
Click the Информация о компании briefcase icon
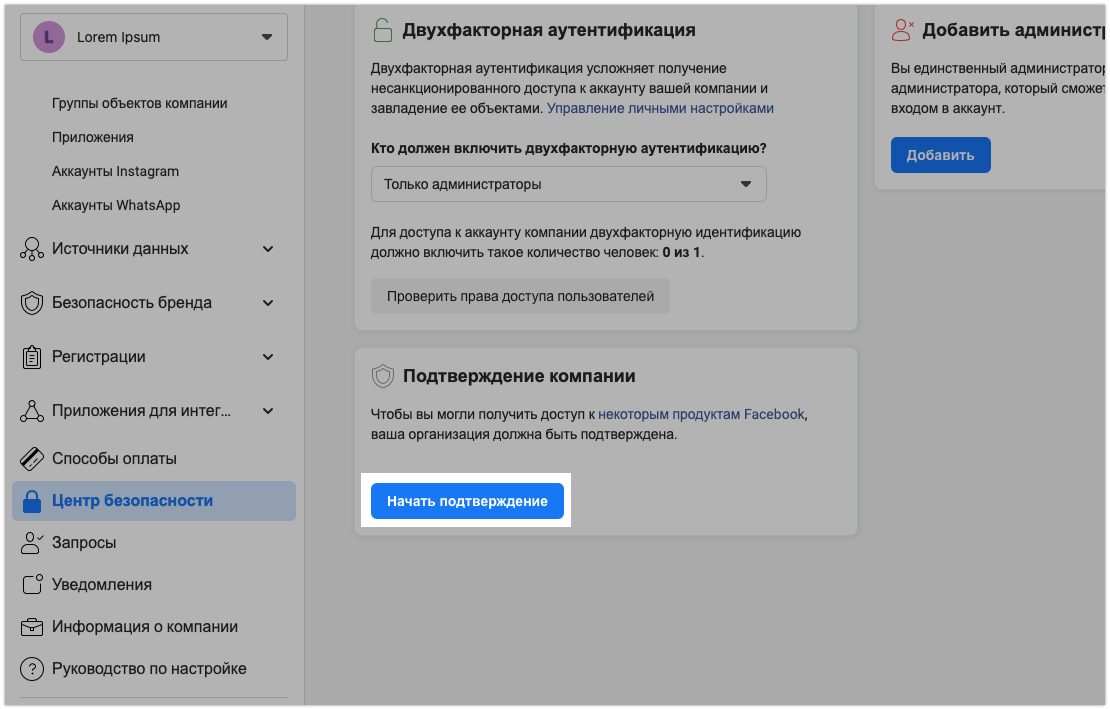pyautogui.click(x=32, y=627)
